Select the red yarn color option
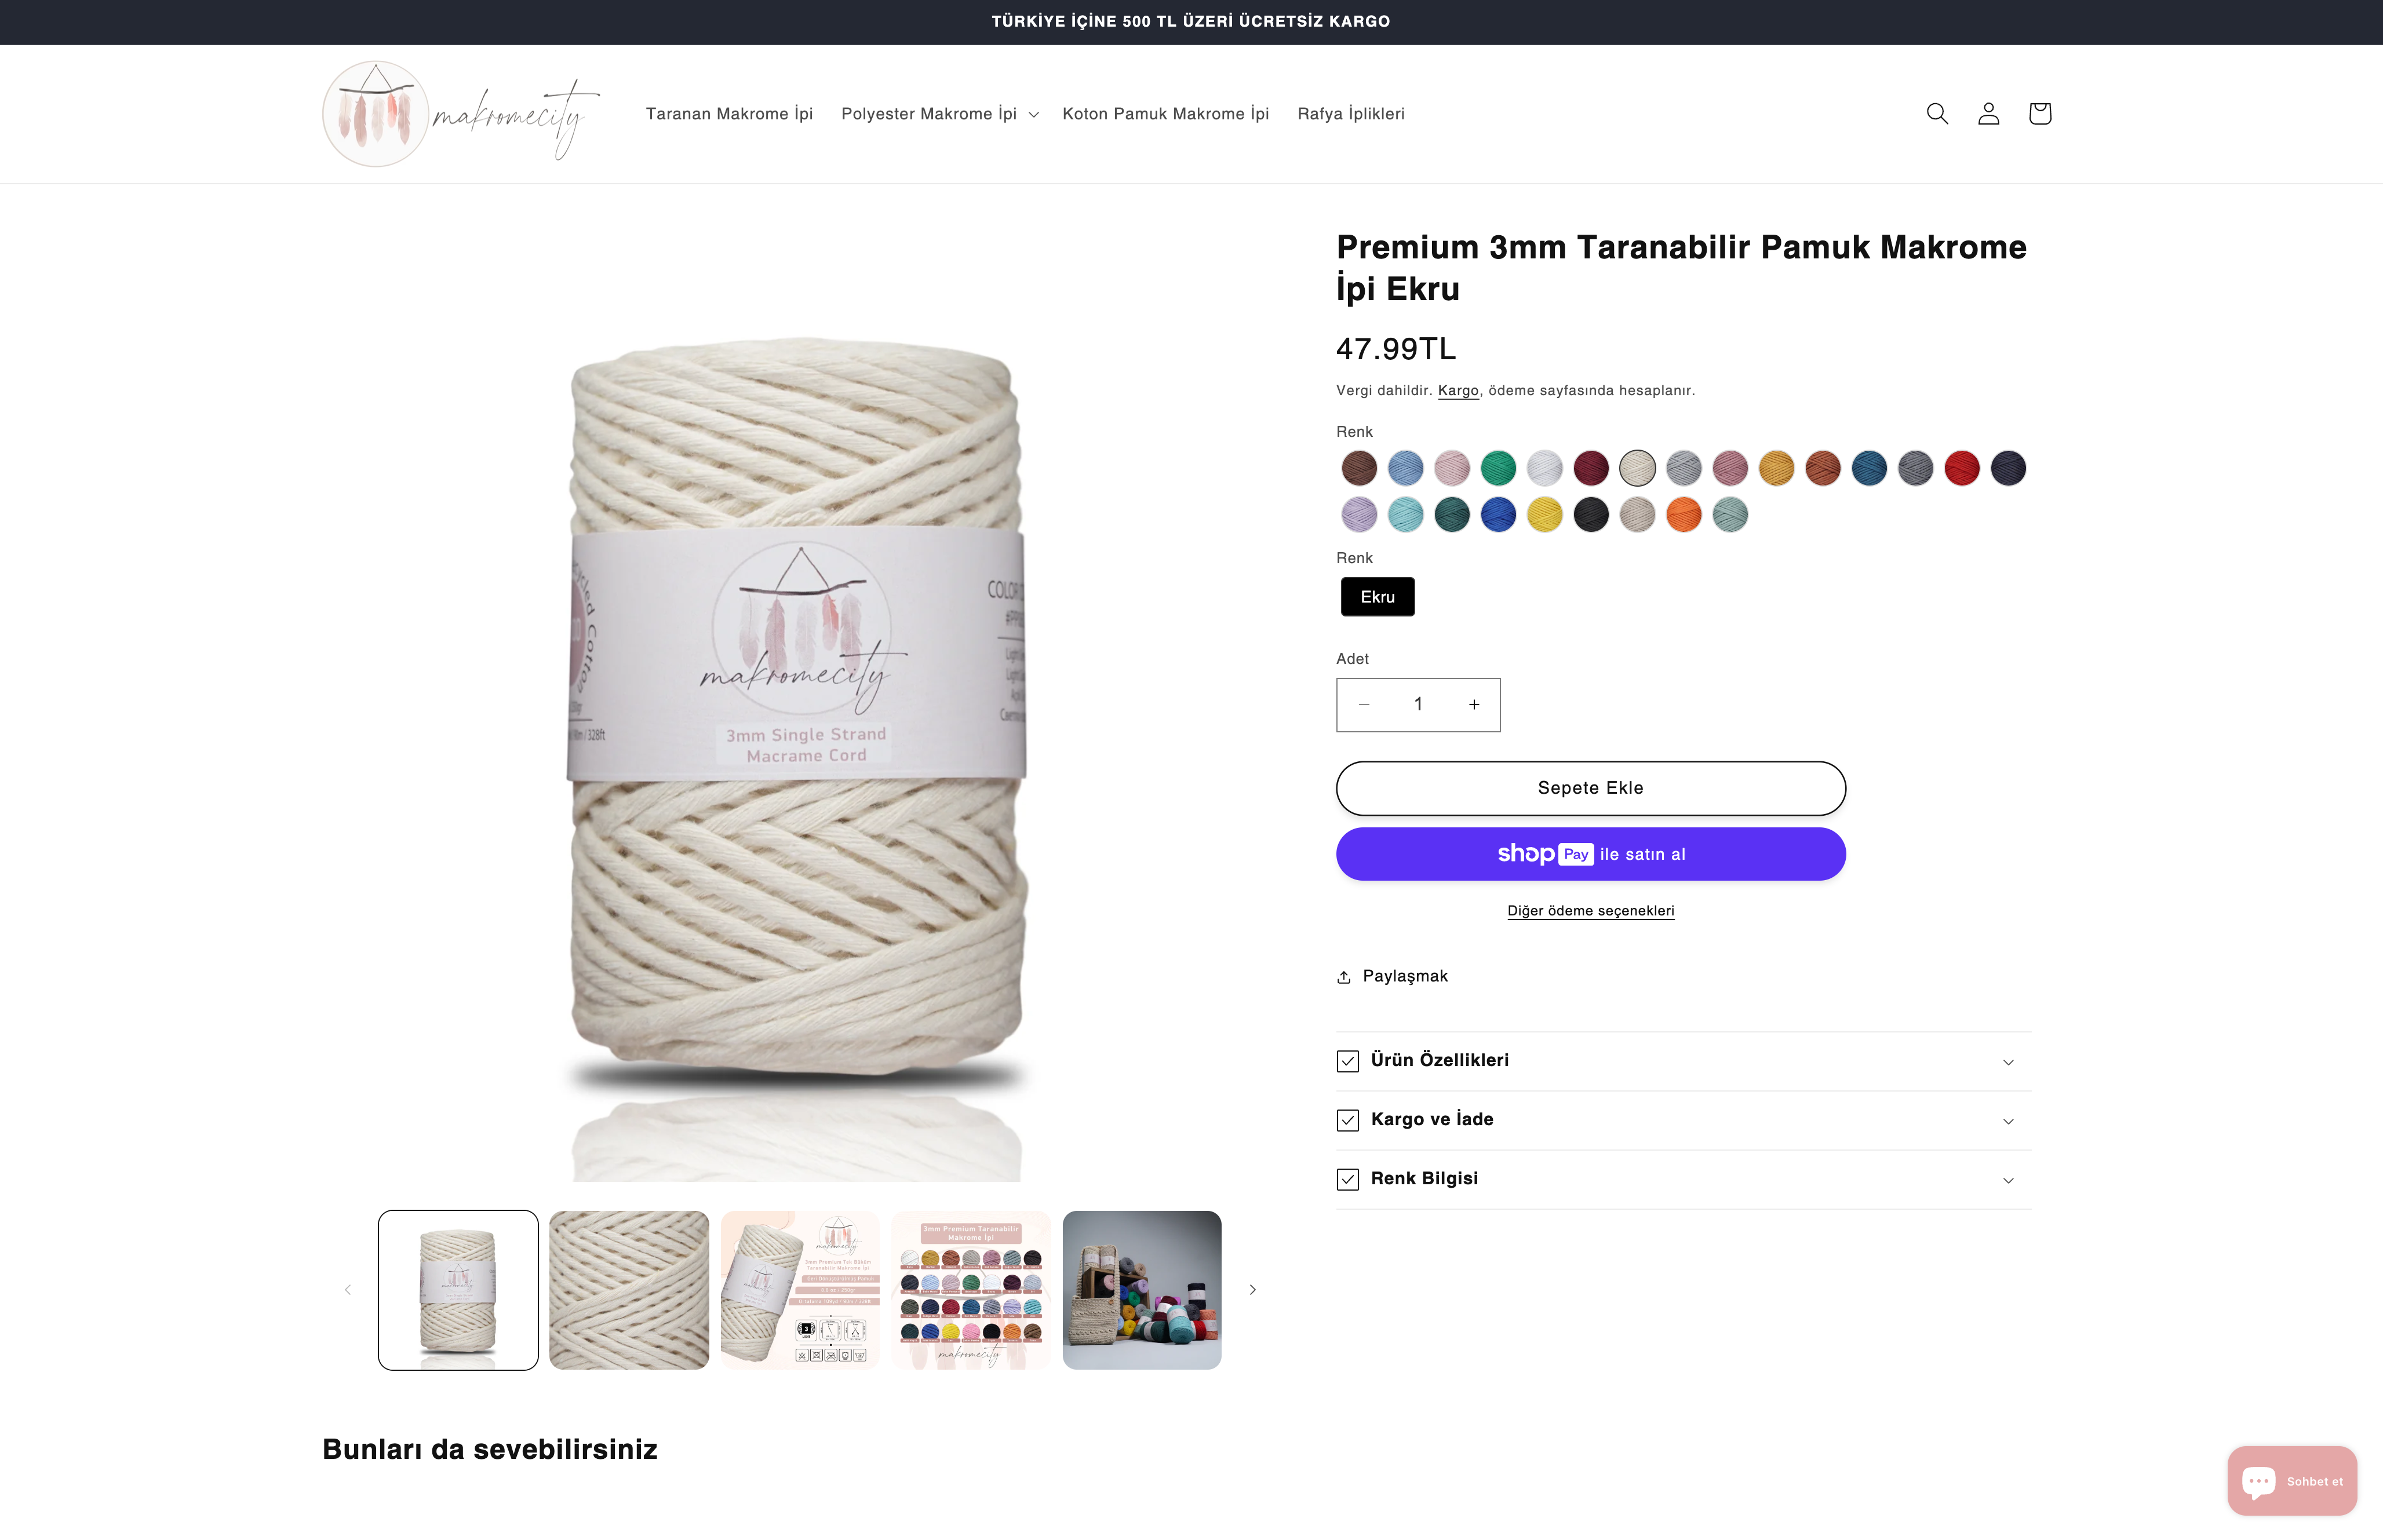Screen dimensions: 2383x1540 pyautogui.click(x=1961, y=468)
